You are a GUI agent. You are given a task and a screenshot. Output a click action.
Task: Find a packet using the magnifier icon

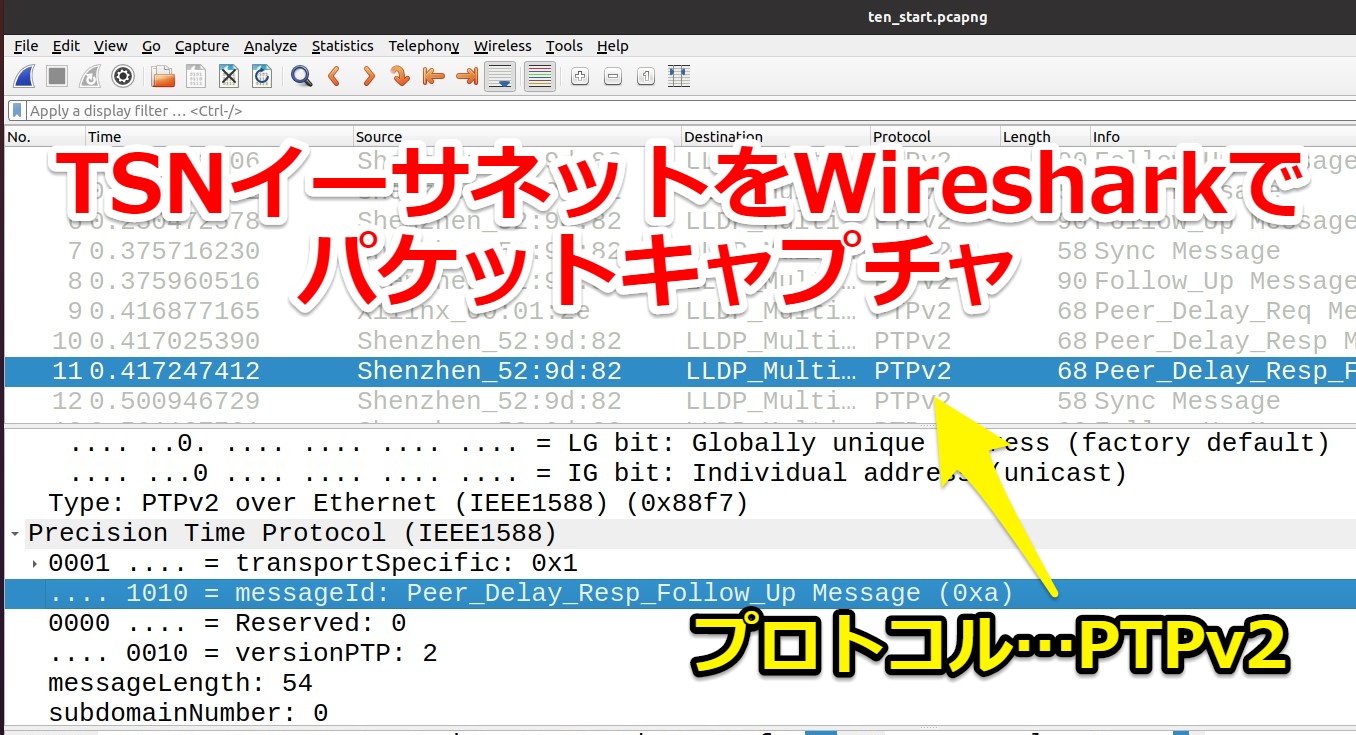click(301, 76)
